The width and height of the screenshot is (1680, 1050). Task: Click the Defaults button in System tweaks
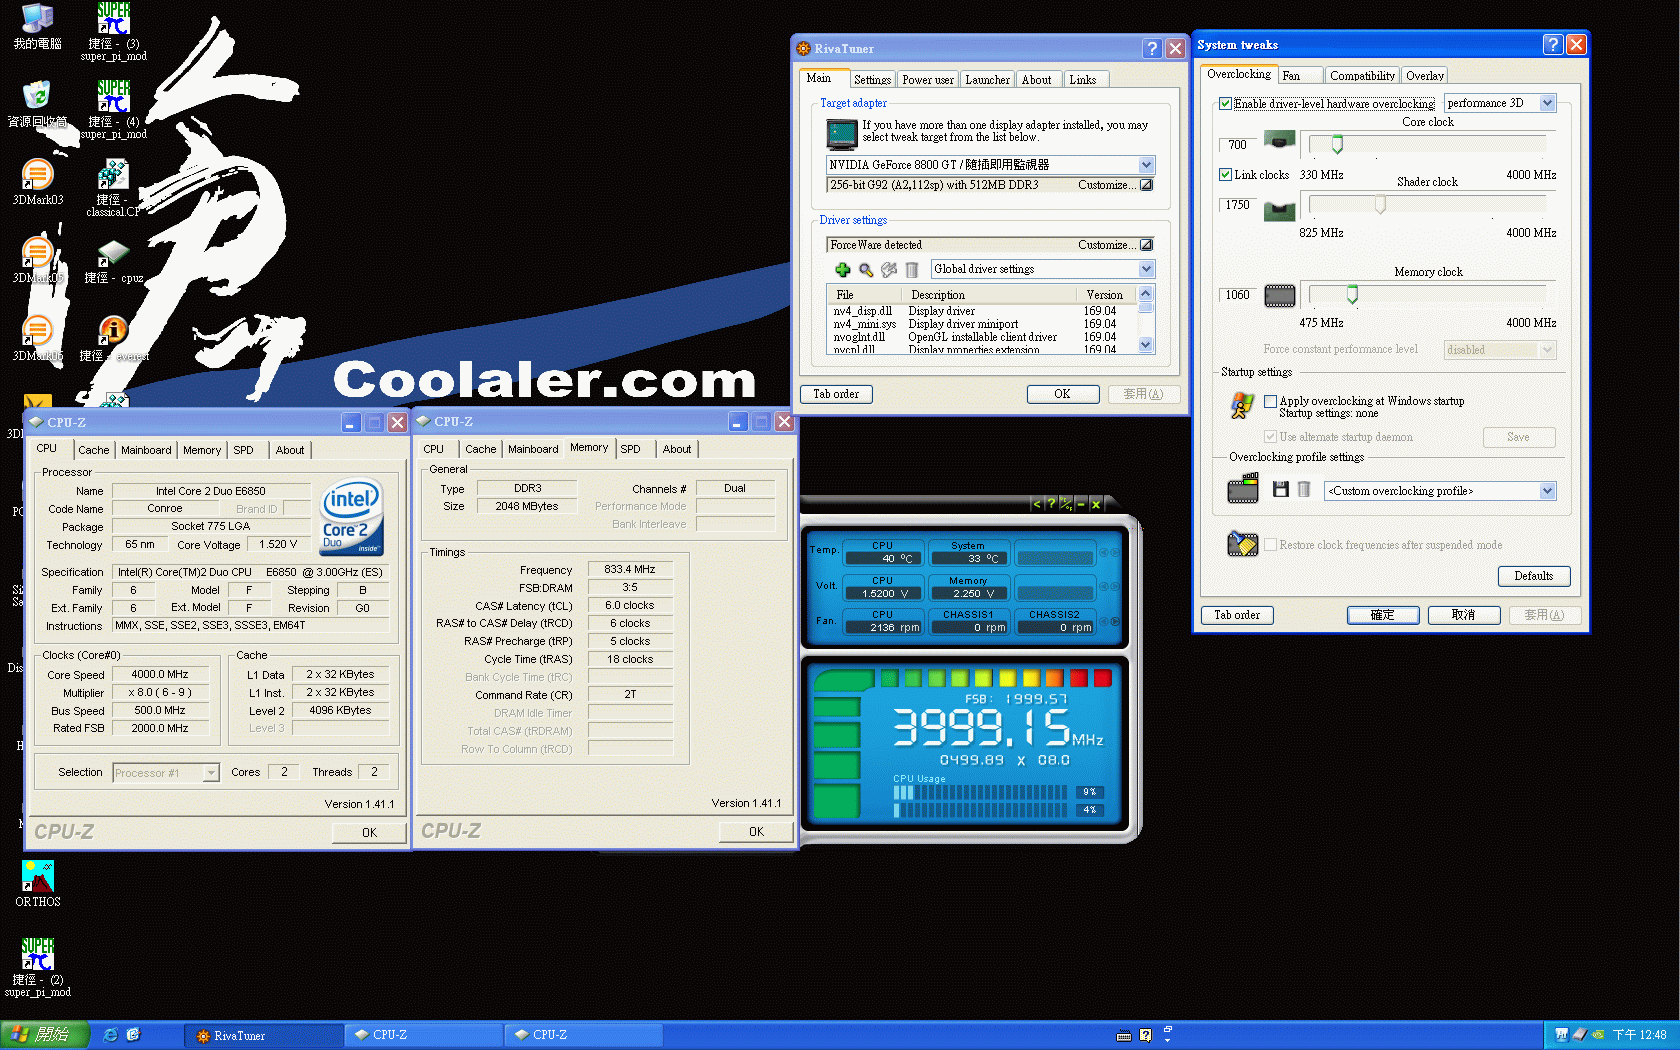coord(1534,576)
